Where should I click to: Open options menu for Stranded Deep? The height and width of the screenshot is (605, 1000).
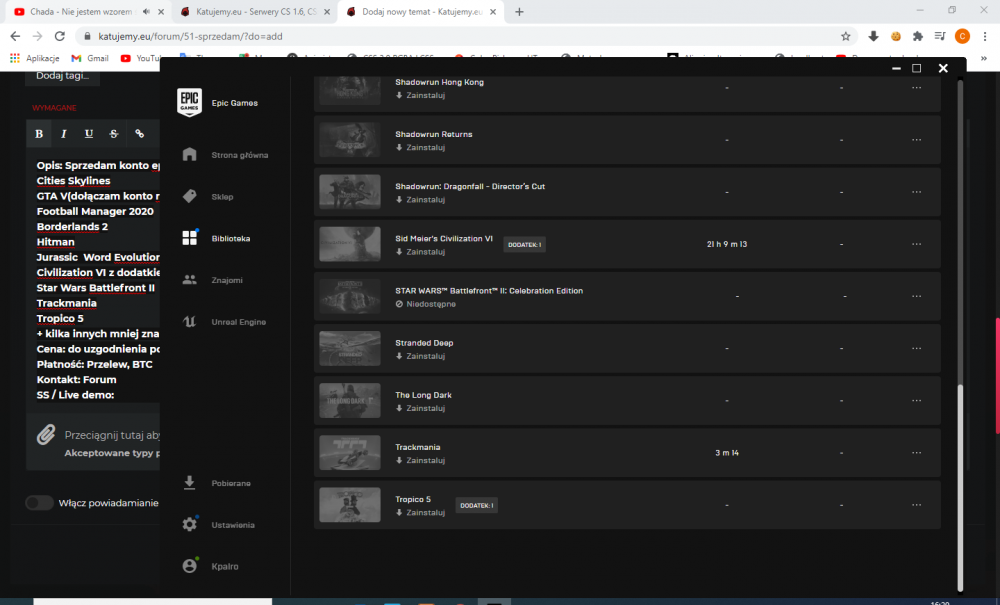pyautogui.click(x=916, y=349)
